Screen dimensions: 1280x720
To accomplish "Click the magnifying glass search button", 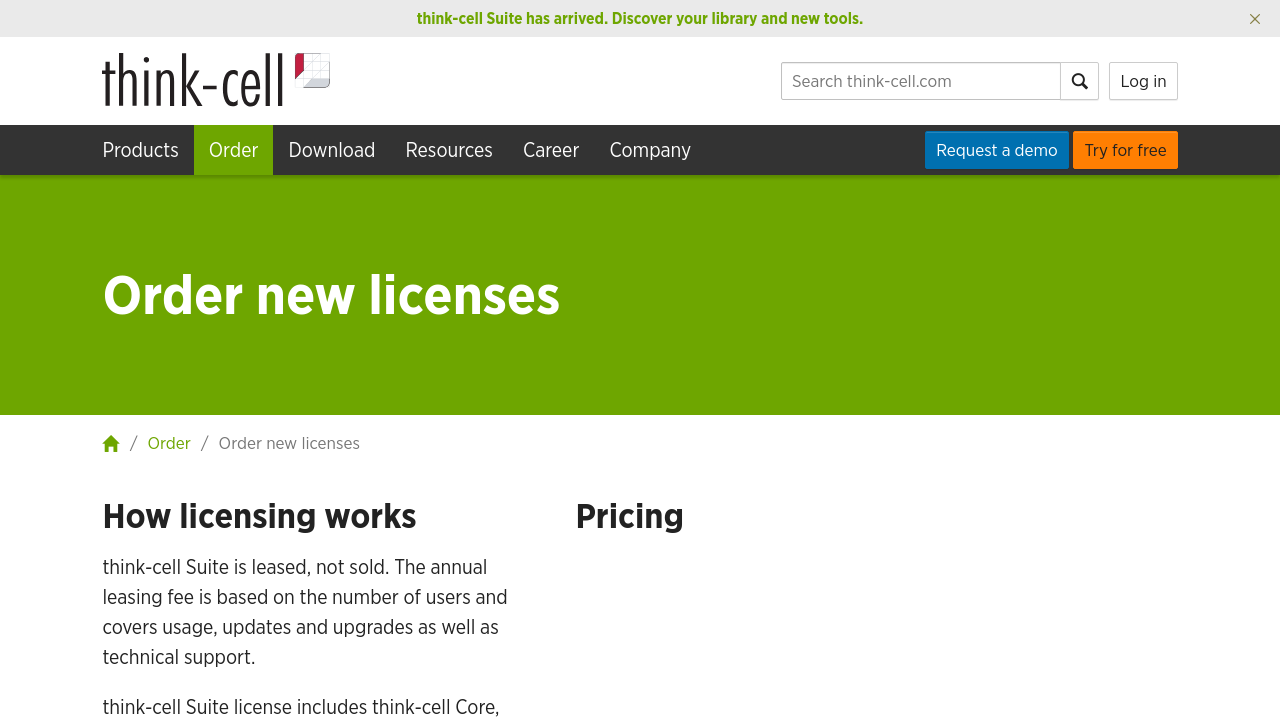I will pyautogui.click(x=1079, y=81).
